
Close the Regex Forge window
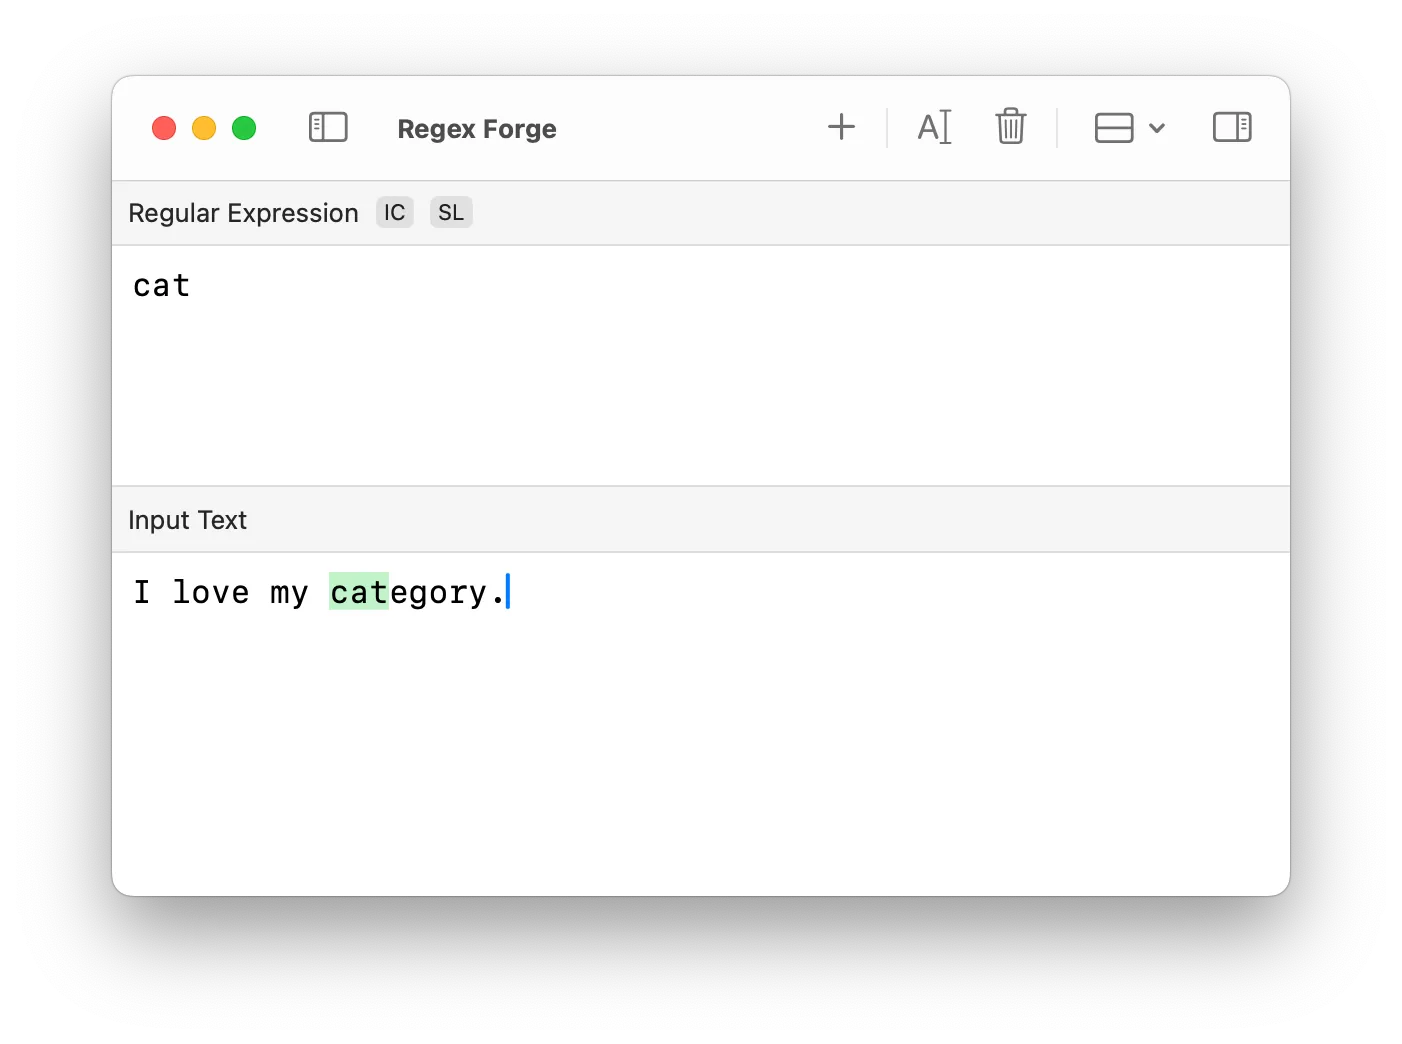[x=164, y=128]
